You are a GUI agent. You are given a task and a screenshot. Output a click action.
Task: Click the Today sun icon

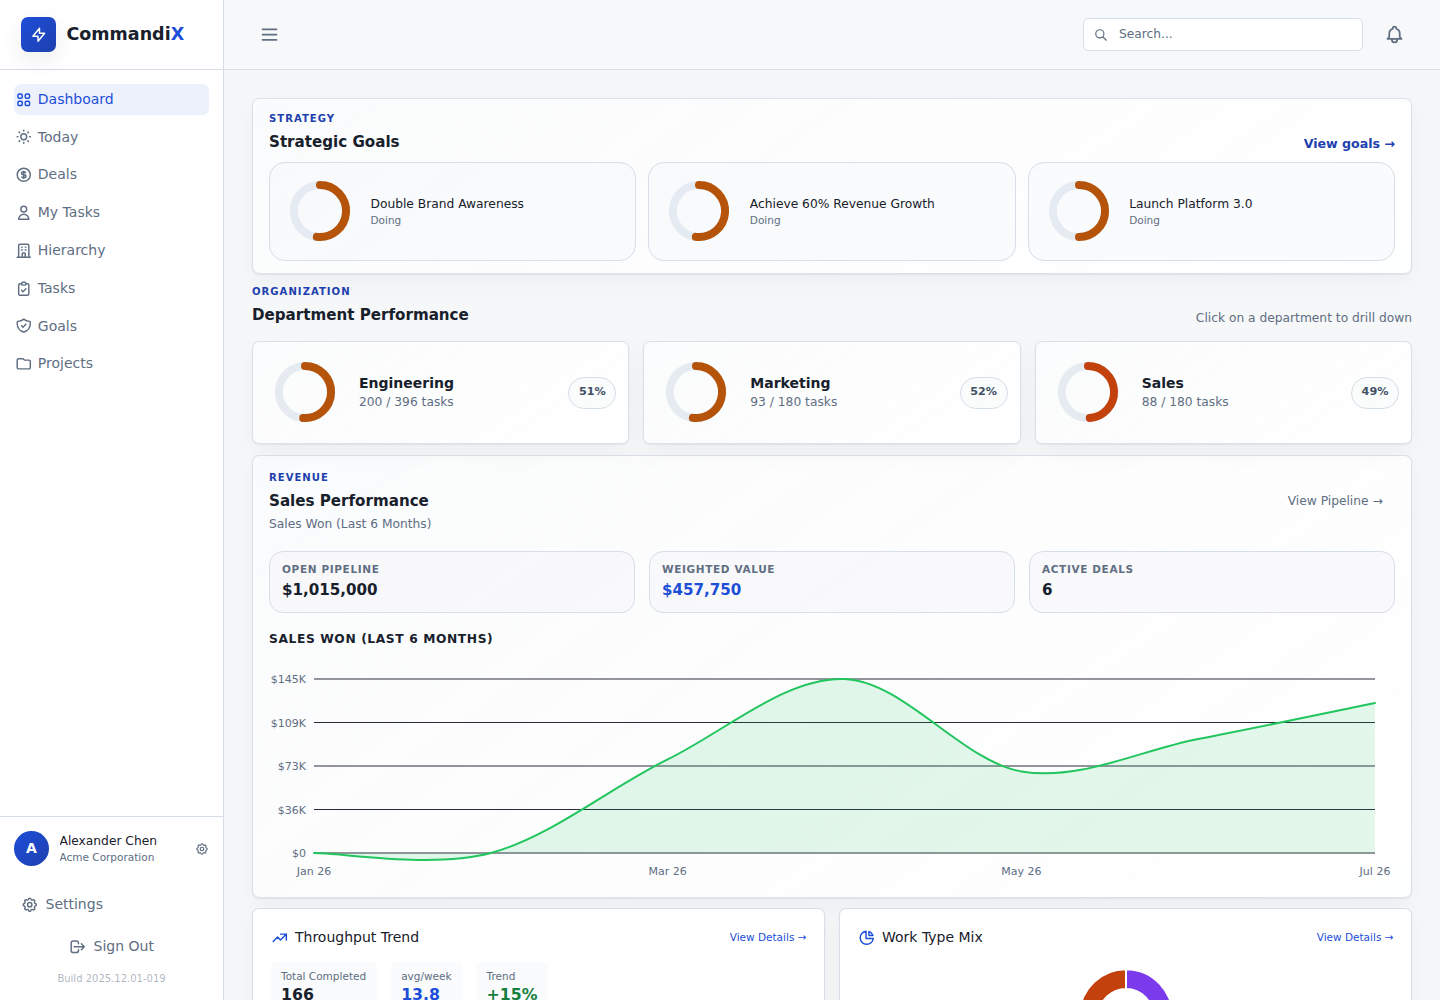pos(24,137)
